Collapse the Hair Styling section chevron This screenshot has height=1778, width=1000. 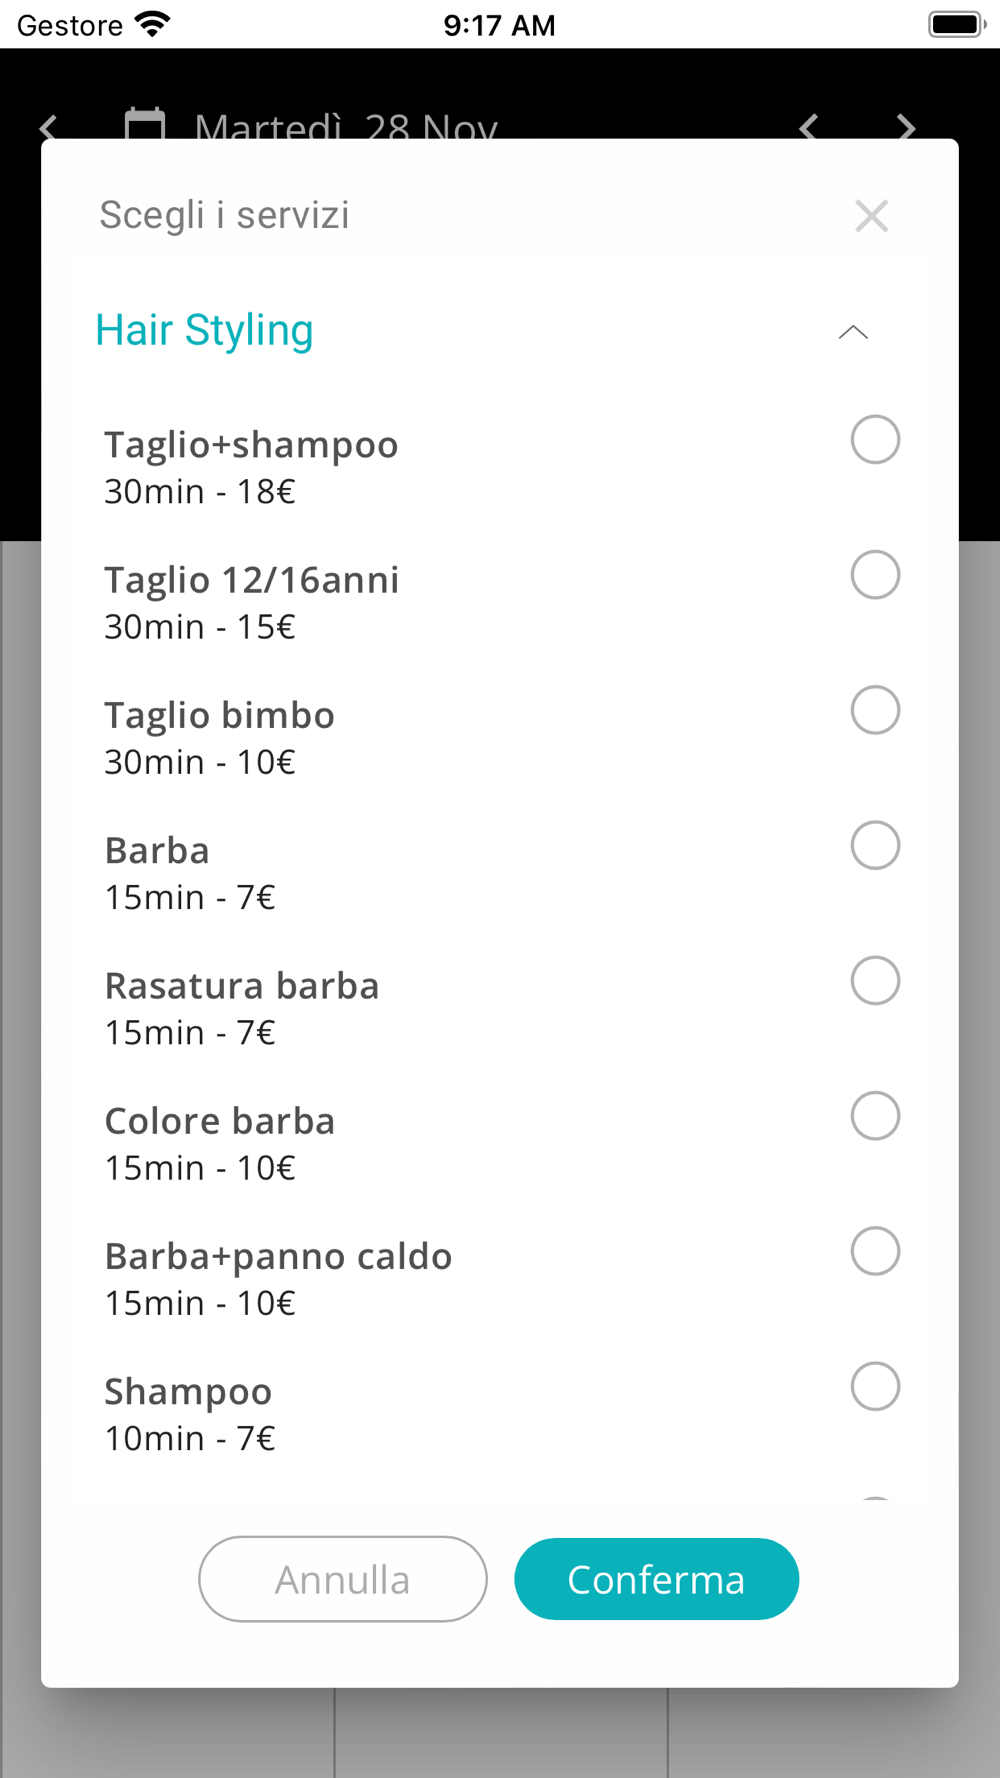pos(853,332)
